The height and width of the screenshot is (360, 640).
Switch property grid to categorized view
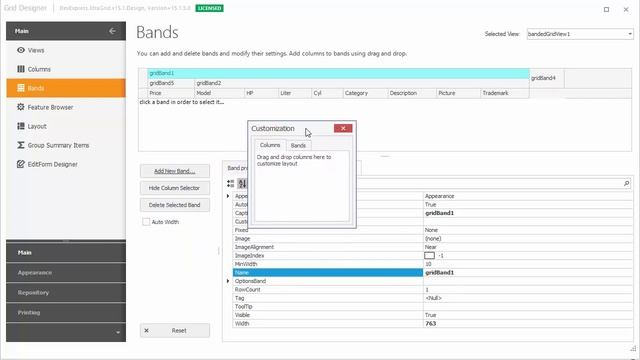(x=231, y=184)
